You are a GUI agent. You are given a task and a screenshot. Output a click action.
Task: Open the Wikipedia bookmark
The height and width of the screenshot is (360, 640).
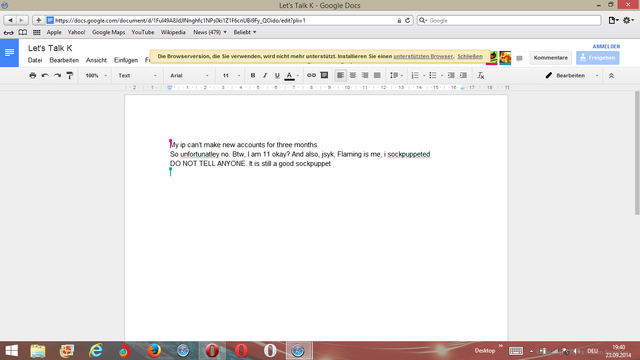(173, 32)
